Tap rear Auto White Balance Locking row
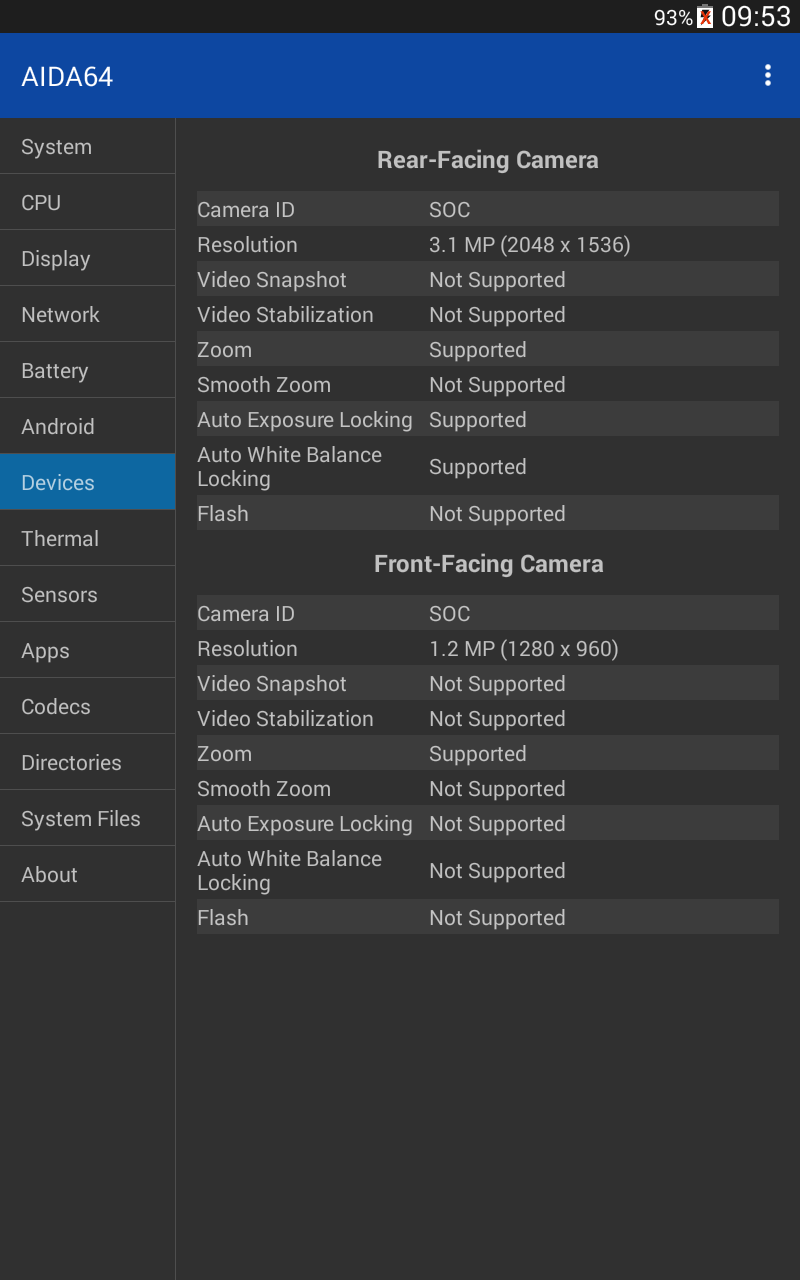 (488, 466)
